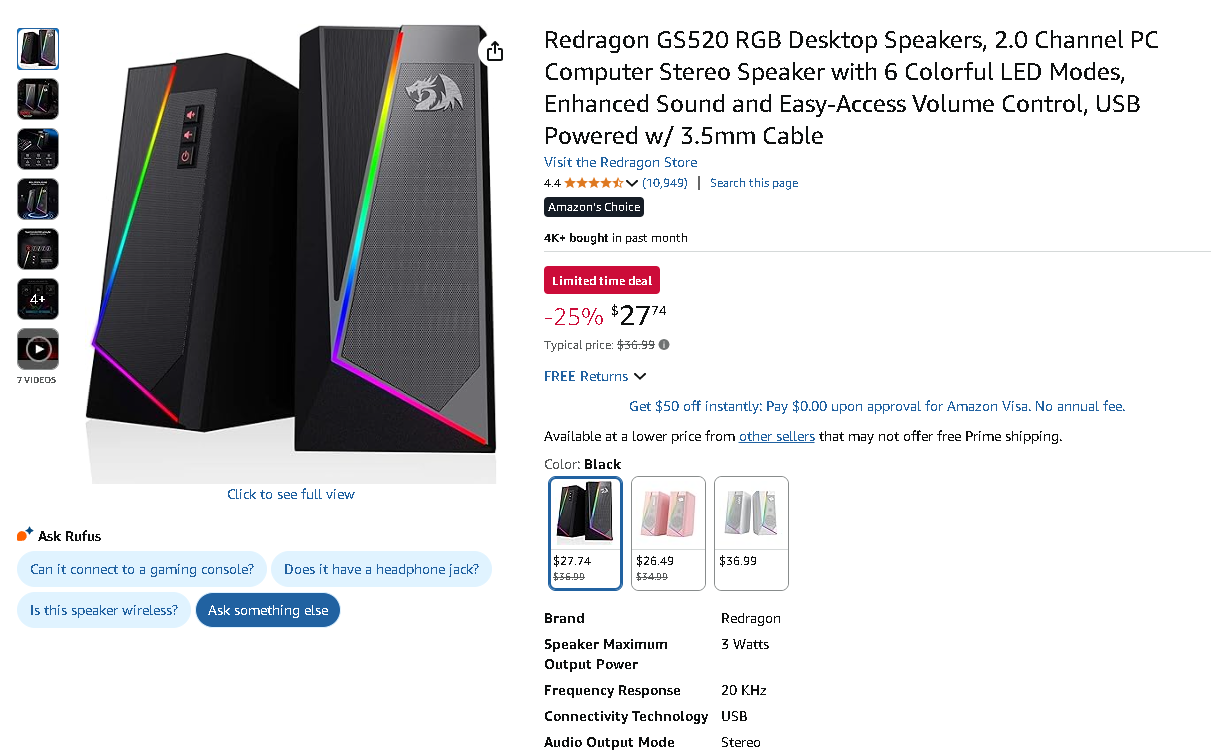Viewport: 1215px width, 754px height.
Task: Expand the FREE Returns dropdown
Action: [595, 376]
